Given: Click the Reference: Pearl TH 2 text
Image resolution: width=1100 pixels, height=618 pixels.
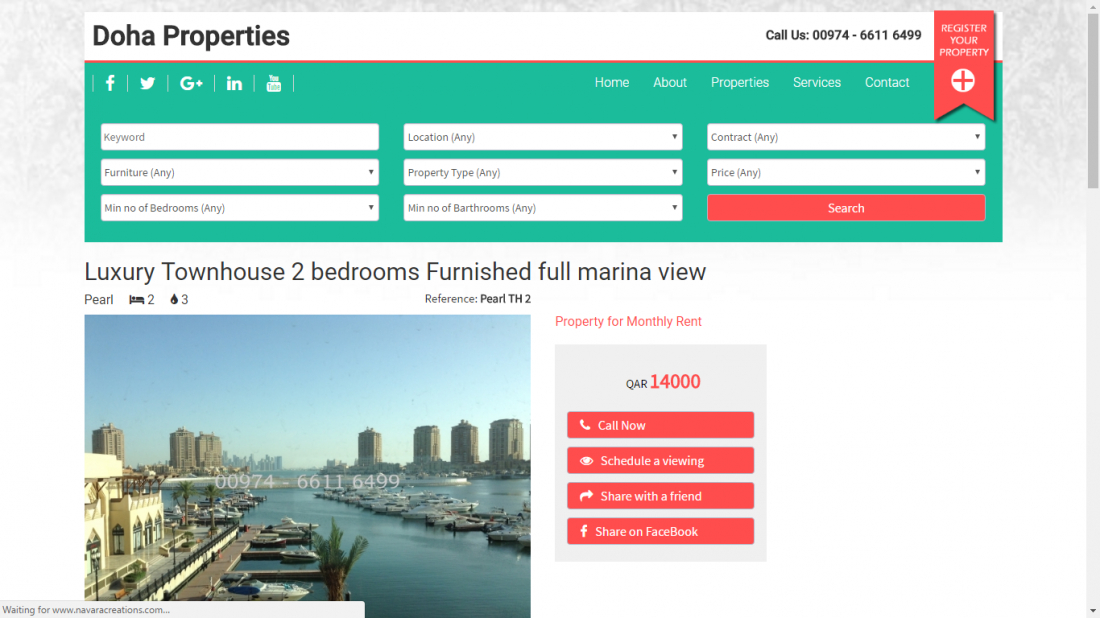Looking at the screenshot, I should [478, 299].
